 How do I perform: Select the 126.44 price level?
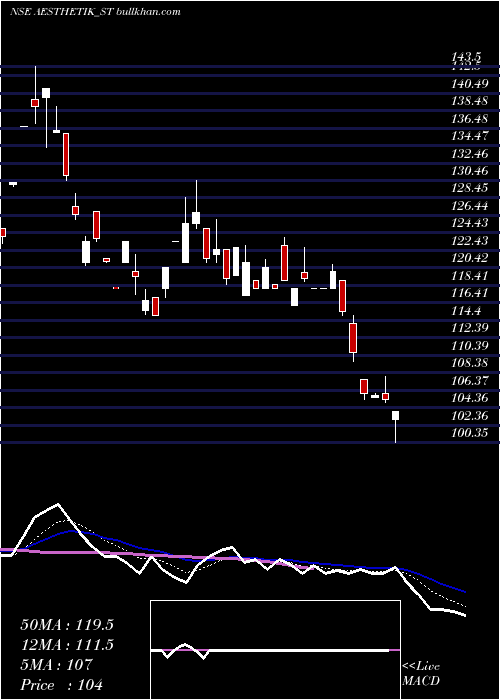[470, 206]
